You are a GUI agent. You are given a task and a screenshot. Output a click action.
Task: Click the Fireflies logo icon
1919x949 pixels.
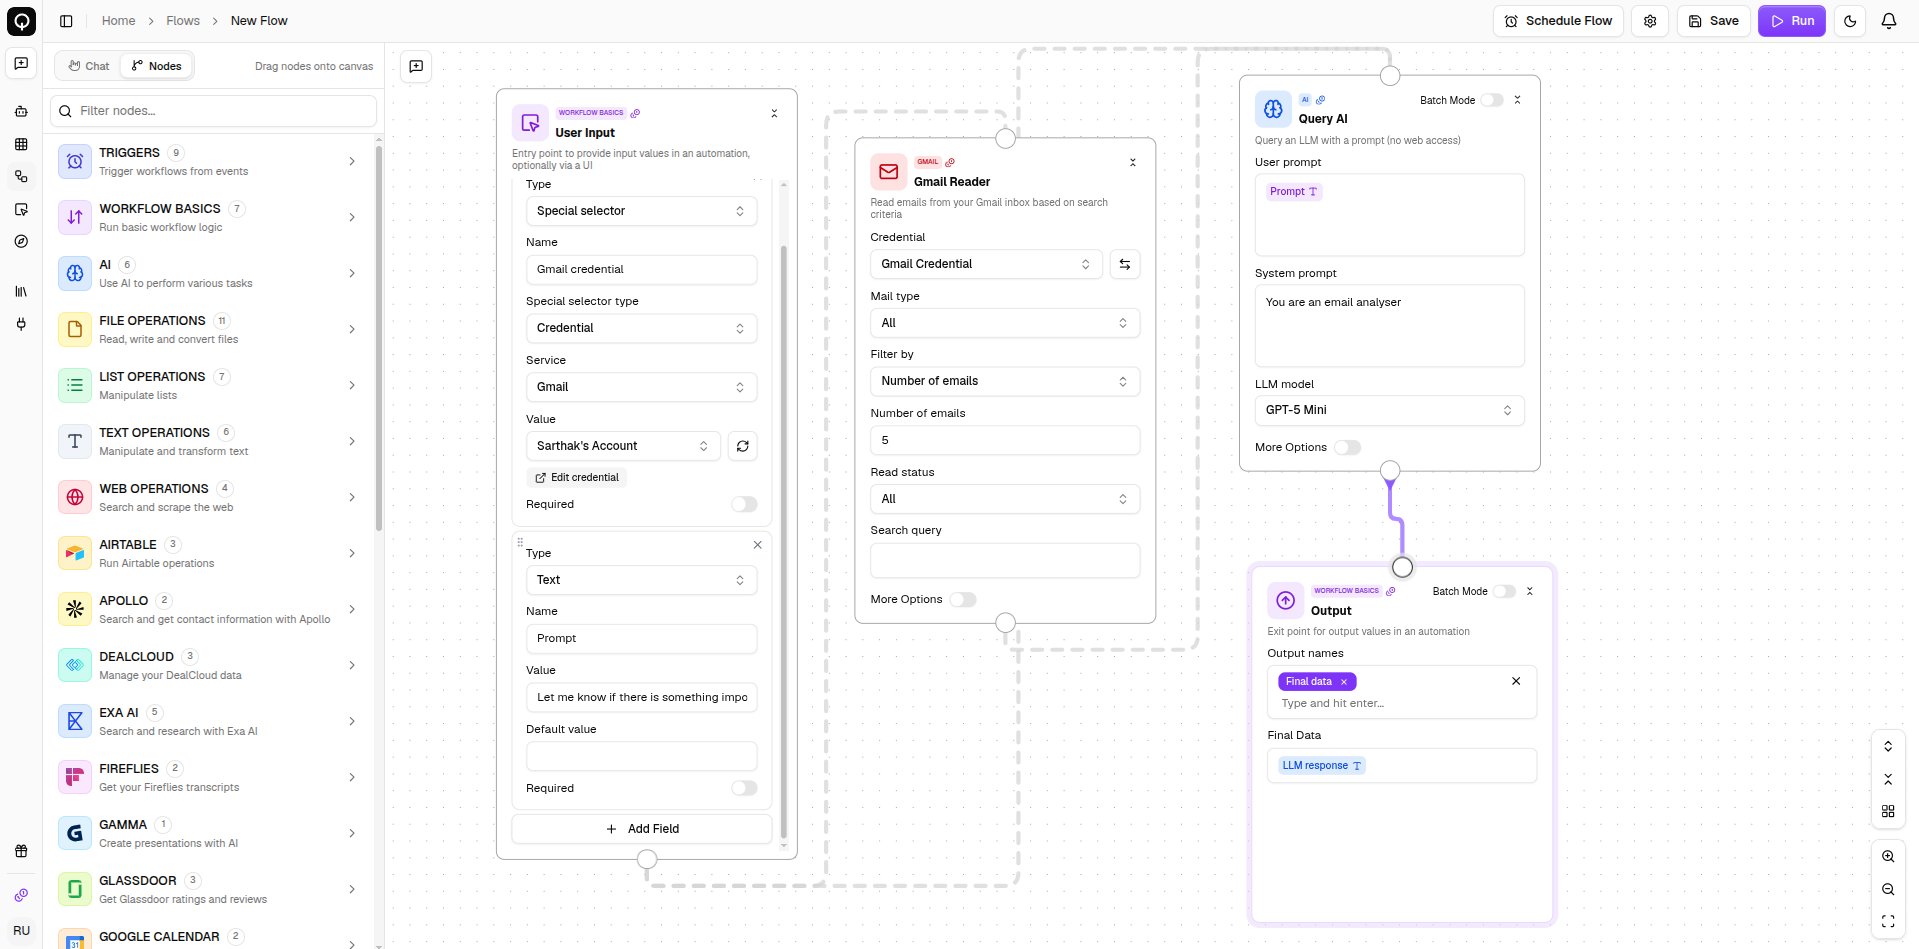pyautogui.click(x=75, y=777)
